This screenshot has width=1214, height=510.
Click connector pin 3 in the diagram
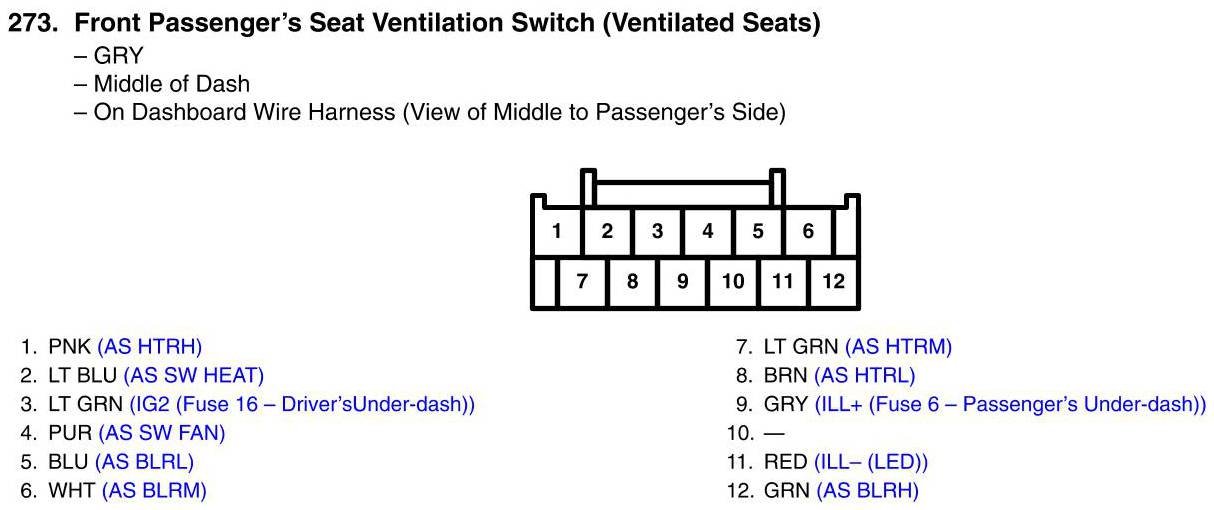[658, 232]
